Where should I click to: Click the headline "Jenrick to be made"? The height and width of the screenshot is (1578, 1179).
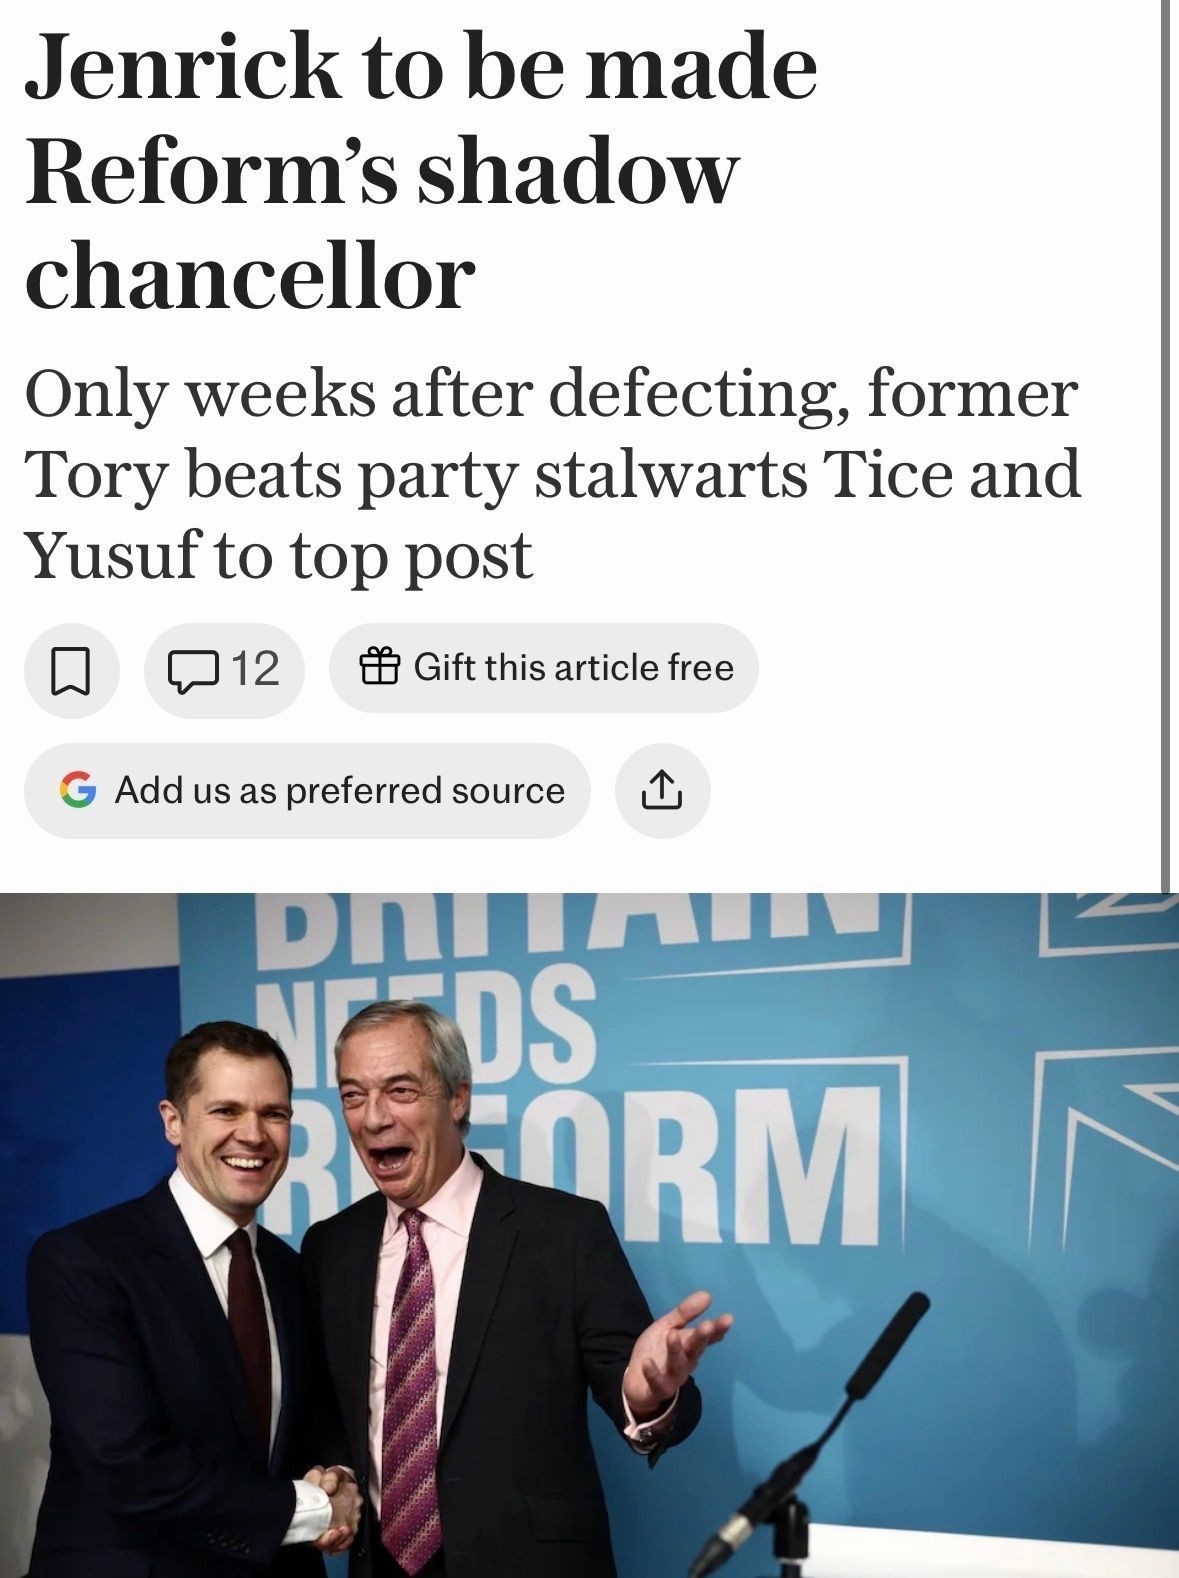421,68
